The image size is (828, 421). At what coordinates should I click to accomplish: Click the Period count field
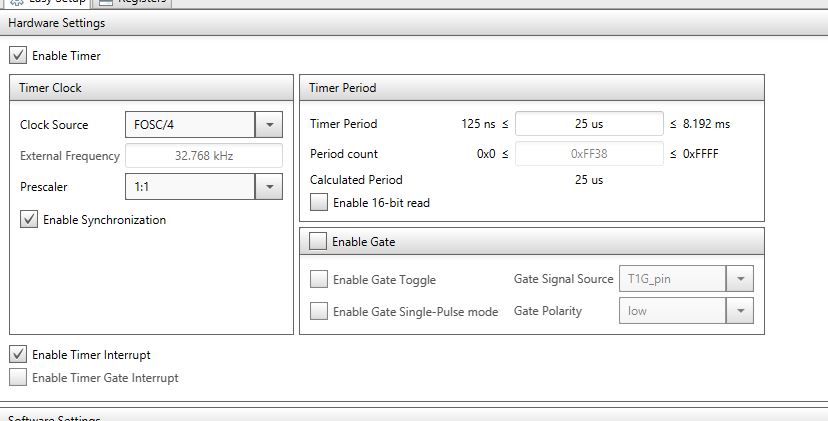point(589,154)
